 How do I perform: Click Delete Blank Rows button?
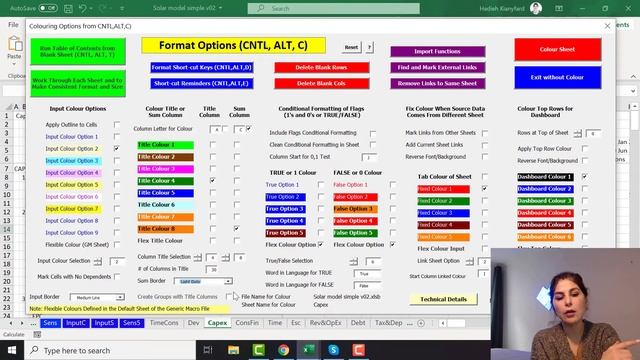tap(322, 67)
